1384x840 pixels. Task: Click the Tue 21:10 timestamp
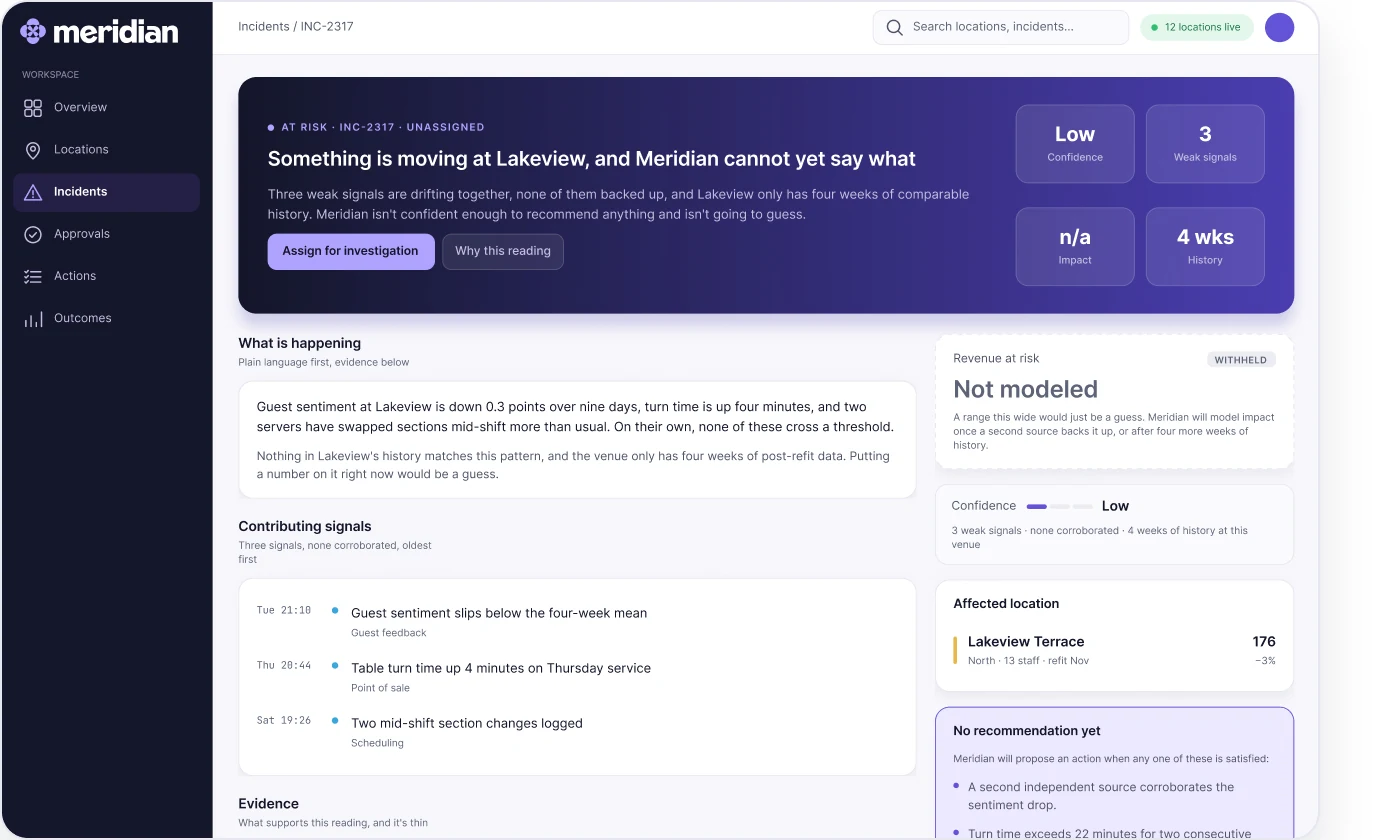(x=284, y=610)
